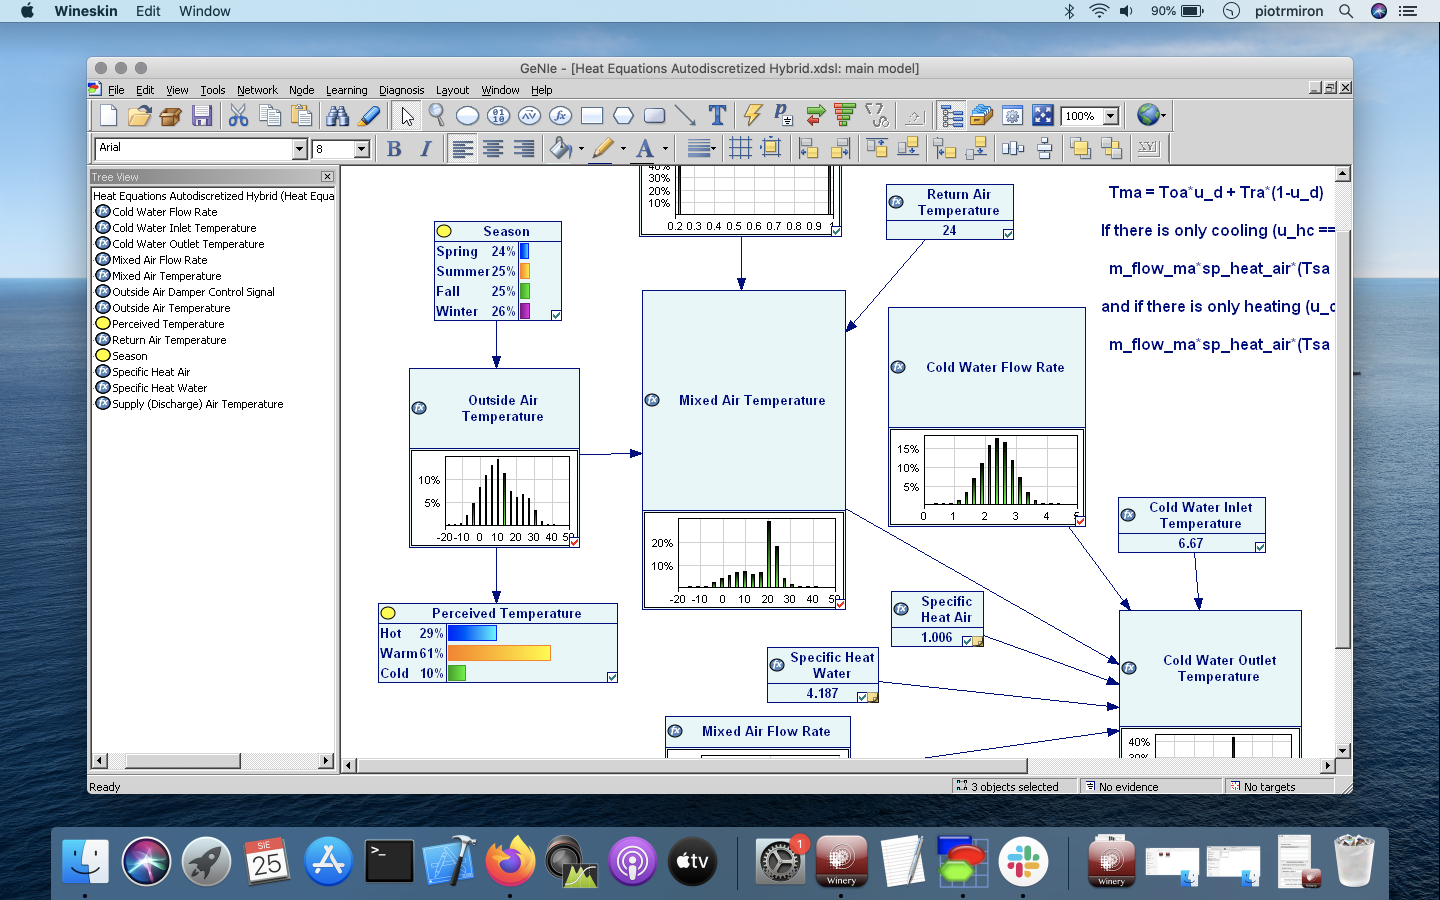Expand the zoom percentage dropdown
Image resolution: width=1440 pixels, height=900 pixels.
pyautogui.click(x=1110, y=116)
